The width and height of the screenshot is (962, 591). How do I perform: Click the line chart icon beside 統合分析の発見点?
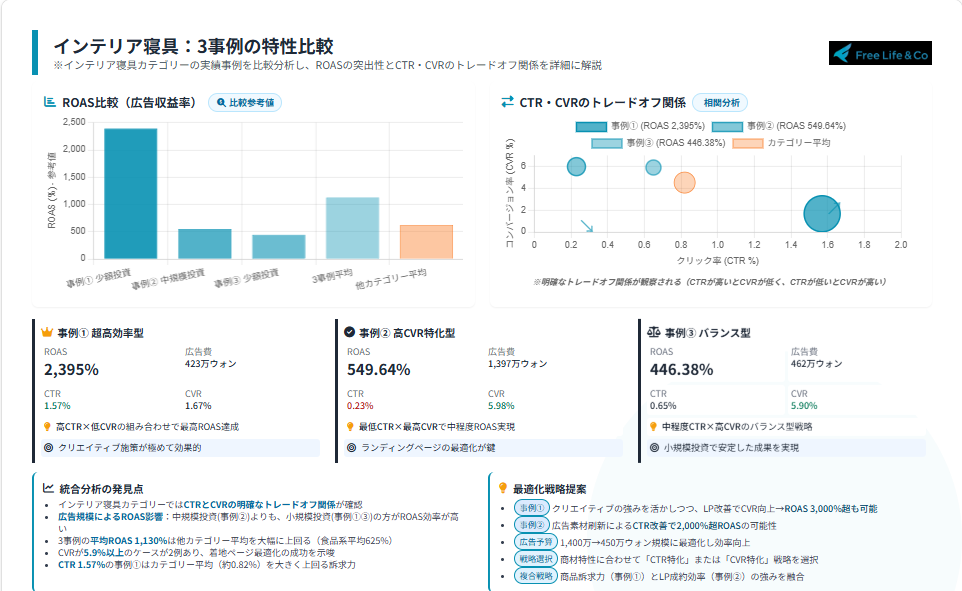(x=47, y=488)
